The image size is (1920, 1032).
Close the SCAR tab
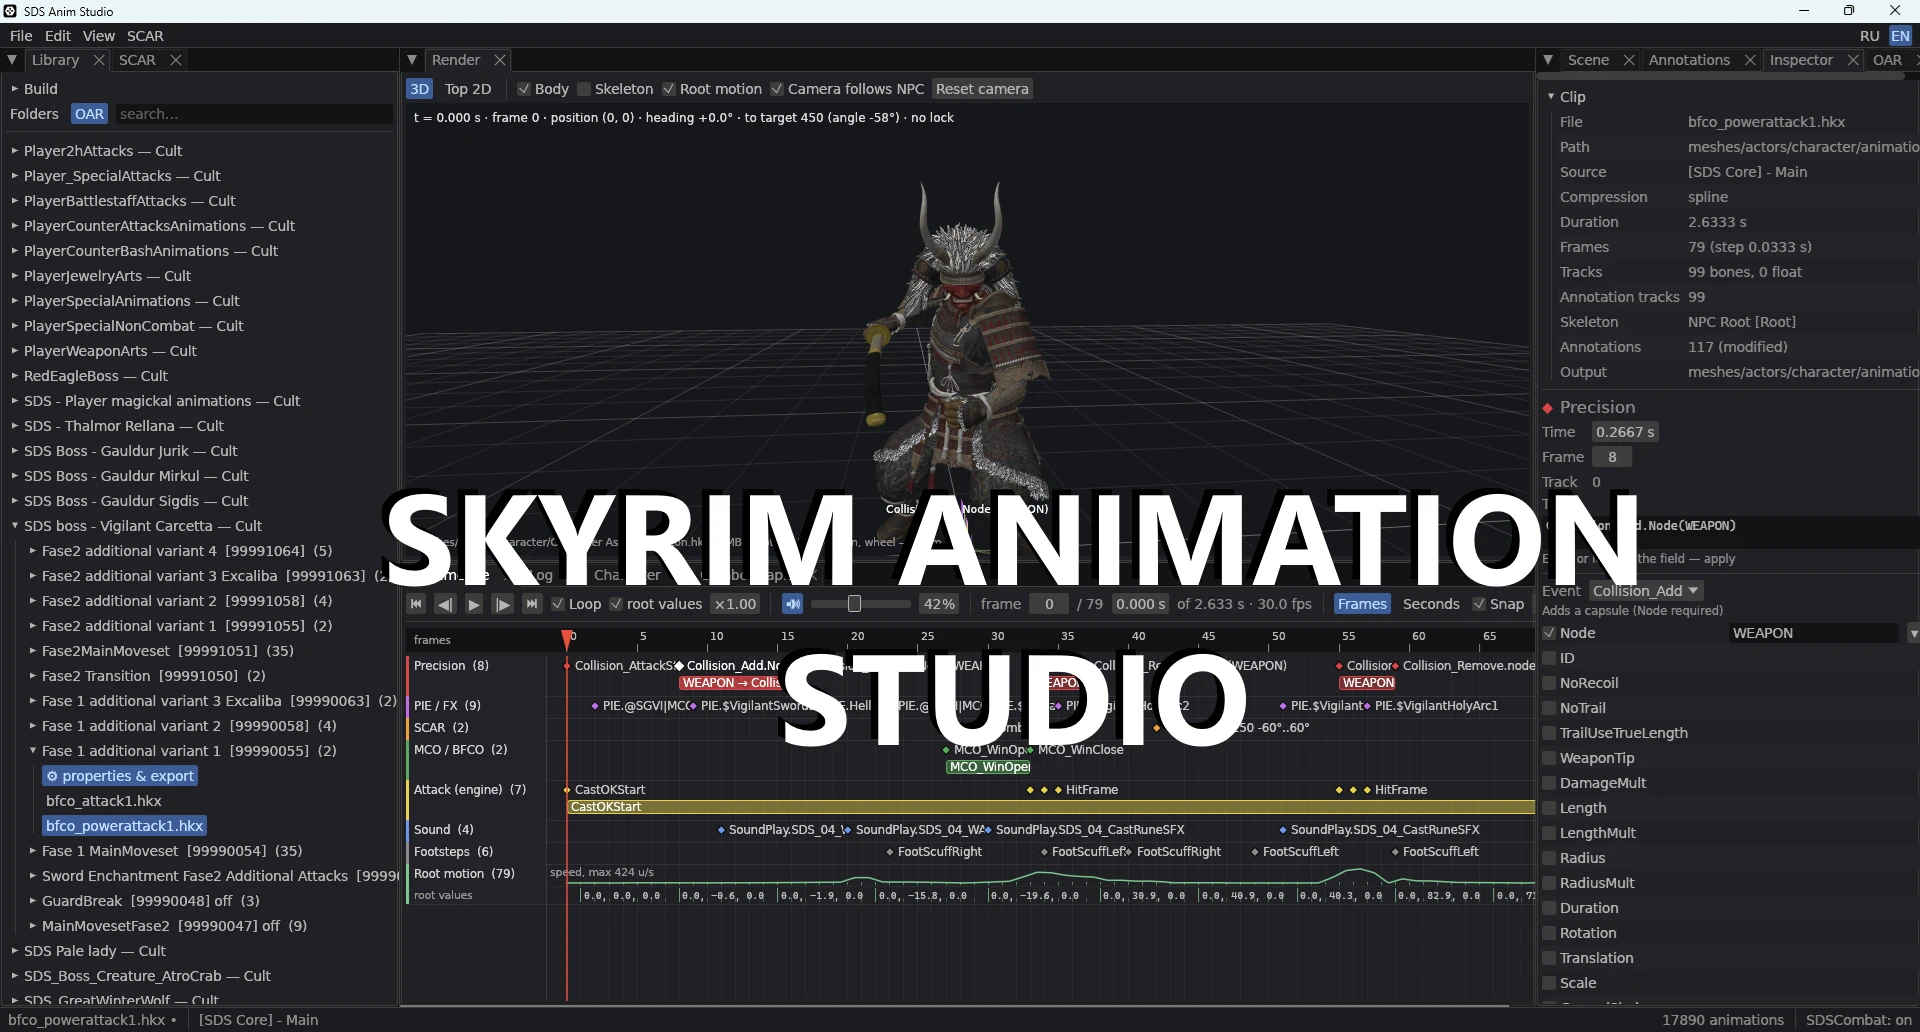coord(176,60)
